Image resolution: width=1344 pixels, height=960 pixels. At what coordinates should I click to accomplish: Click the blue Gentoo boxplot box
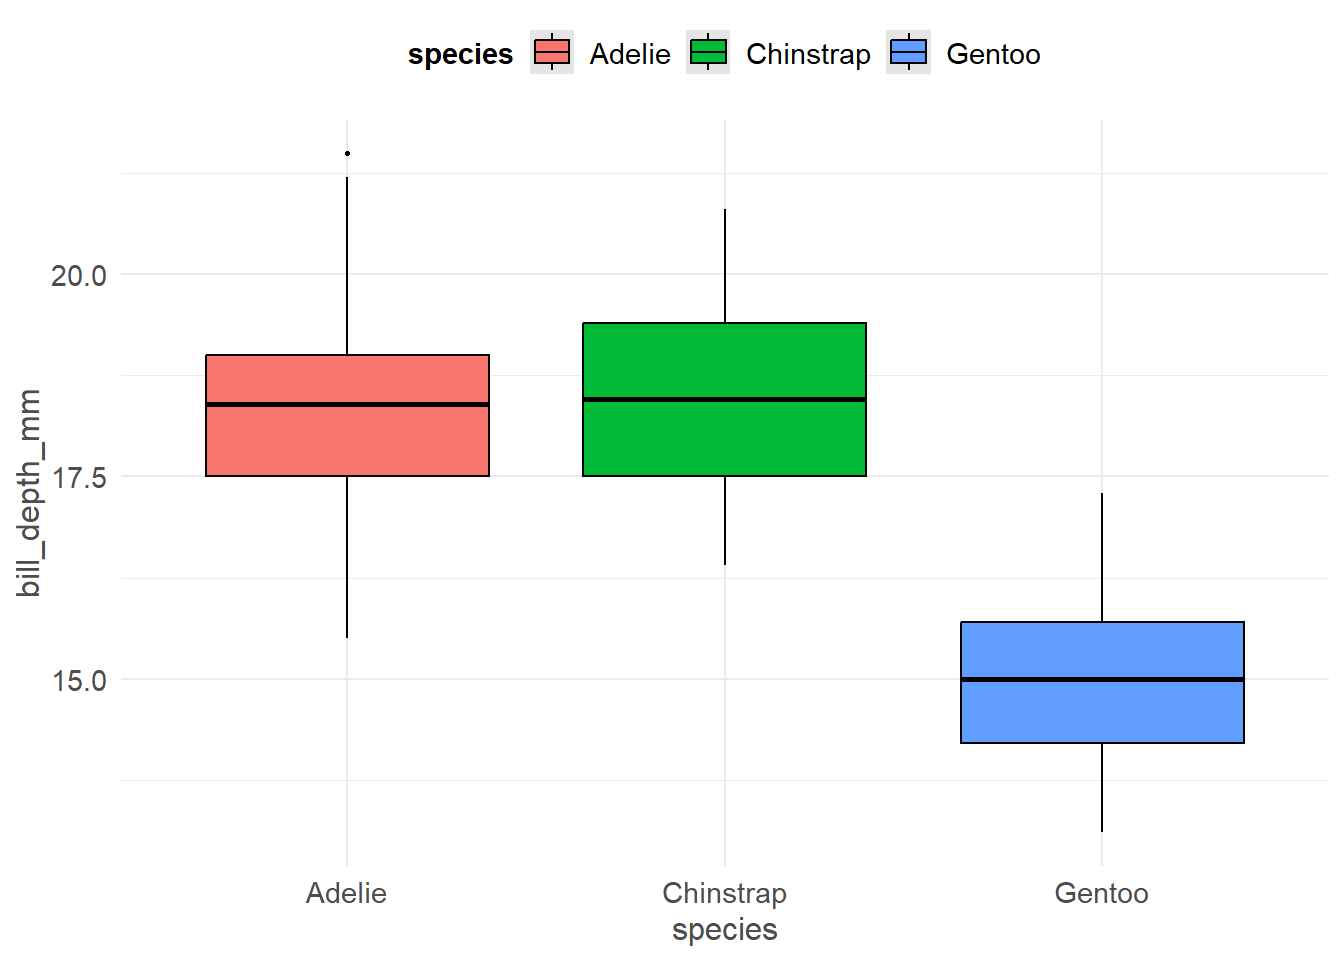click(x=1102, y=710)
